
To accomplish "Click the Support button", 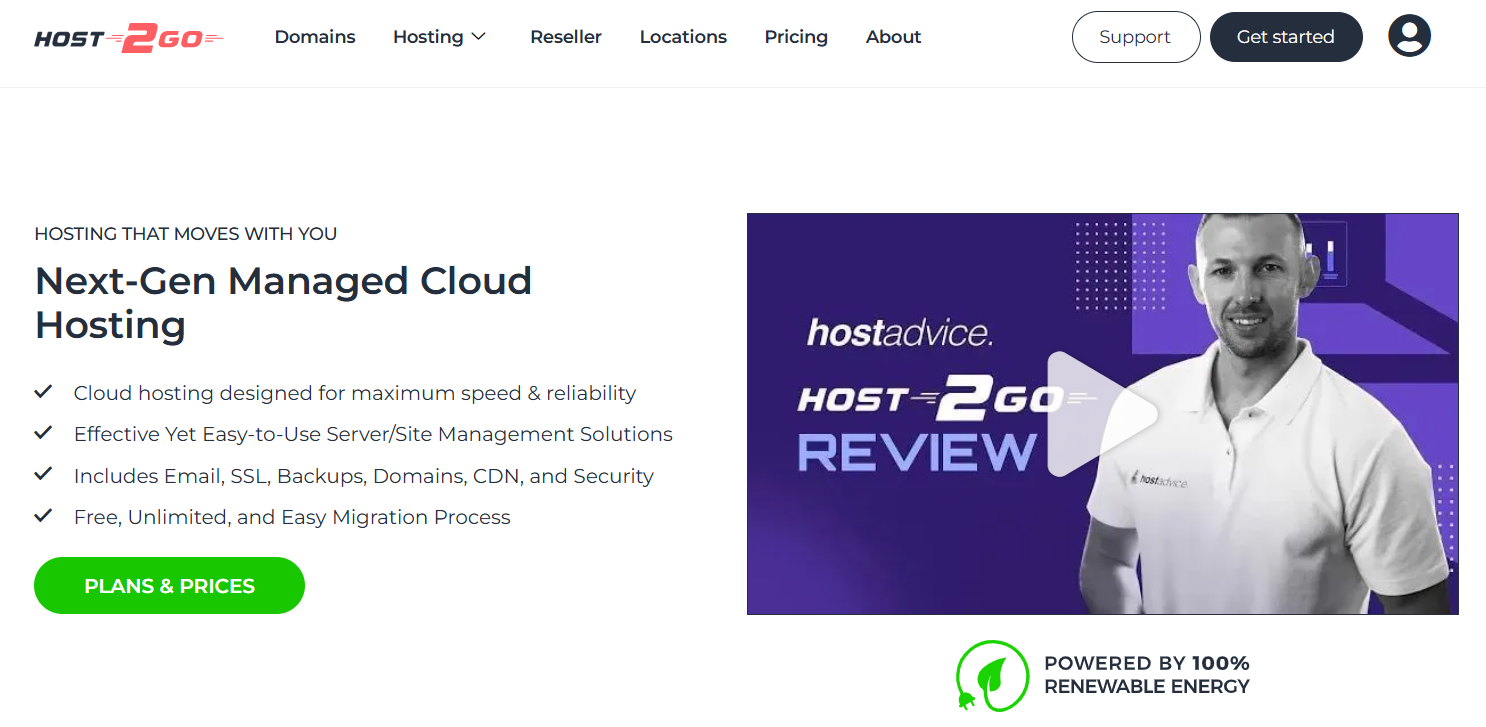I will (x=1136, y=37).
